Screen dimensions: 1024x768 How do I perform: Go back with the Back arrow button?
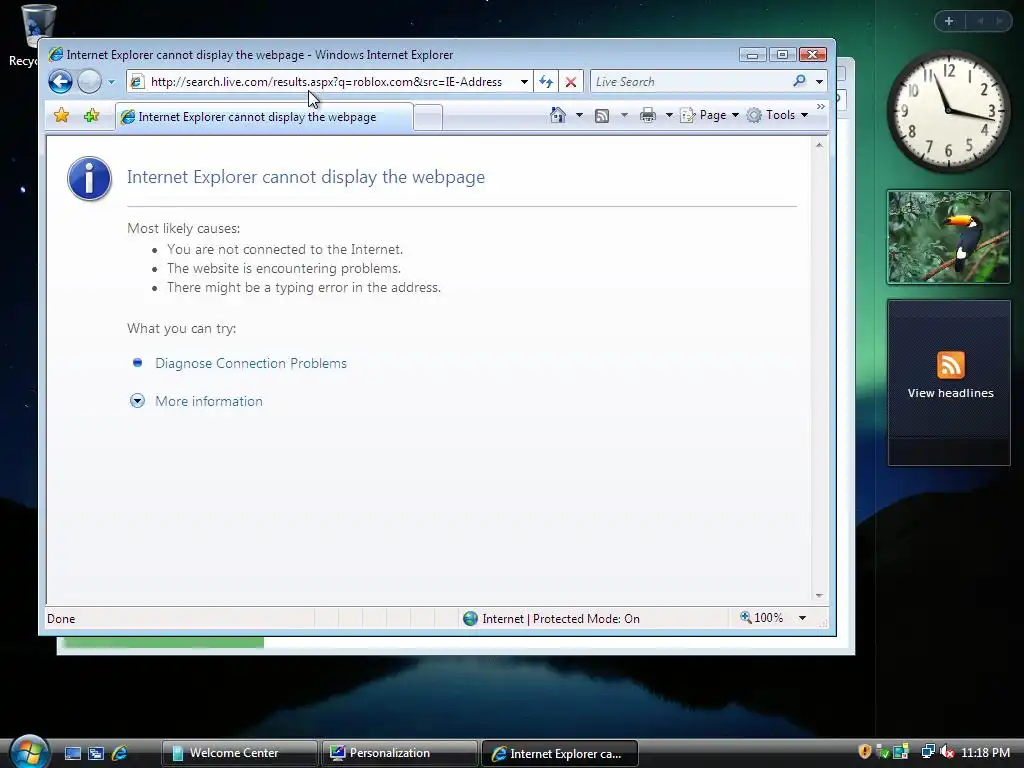[x=60, y=82]
